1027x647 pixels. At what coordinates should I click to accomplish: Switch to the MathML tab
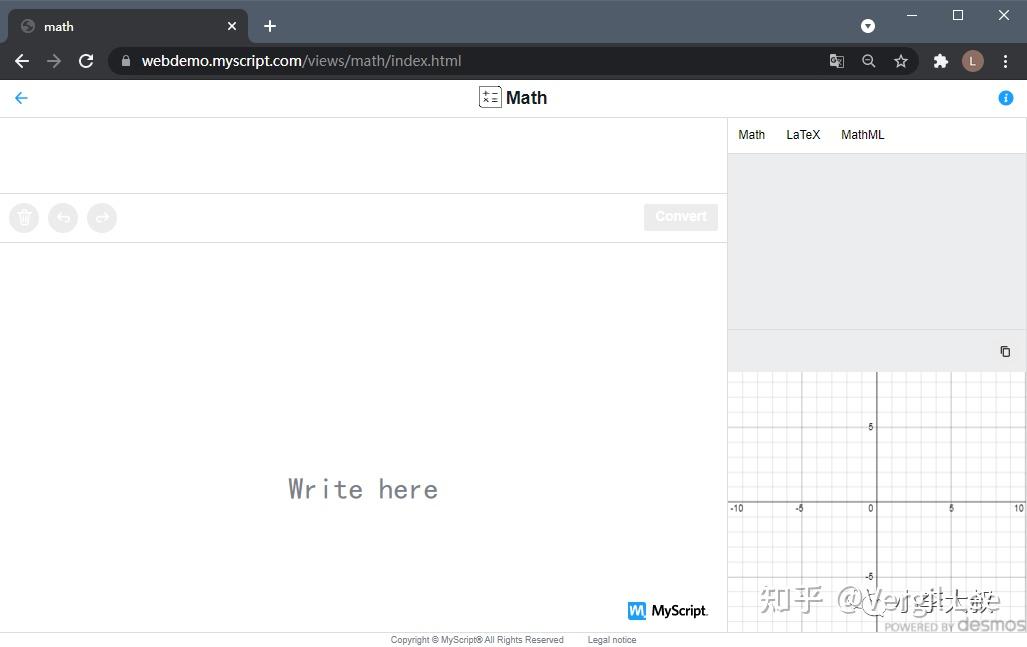point(861,134)
